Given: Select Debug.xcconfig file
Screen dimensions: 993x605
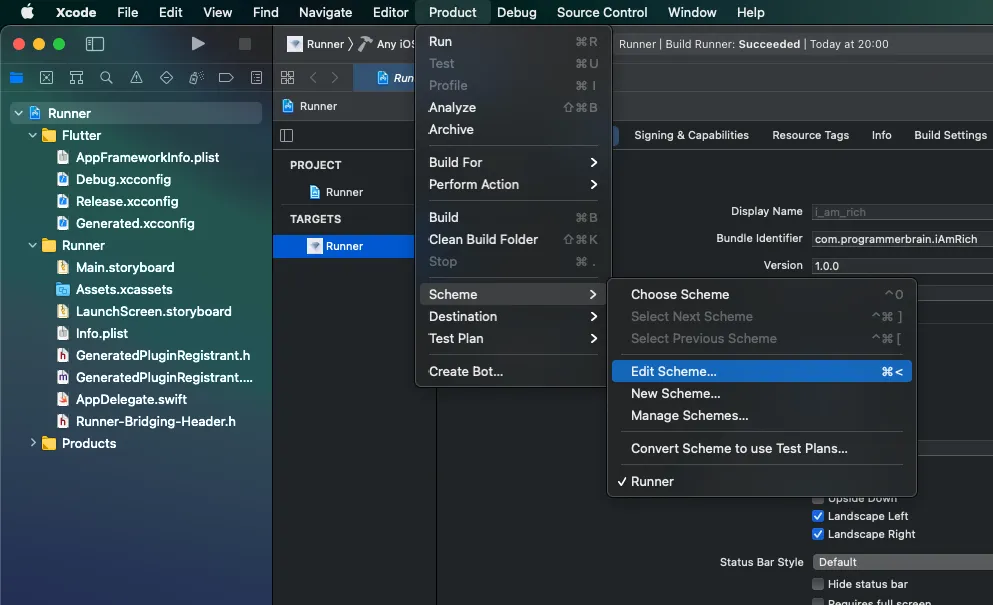Looking at the screenshot, I should [x=123, y=179].
